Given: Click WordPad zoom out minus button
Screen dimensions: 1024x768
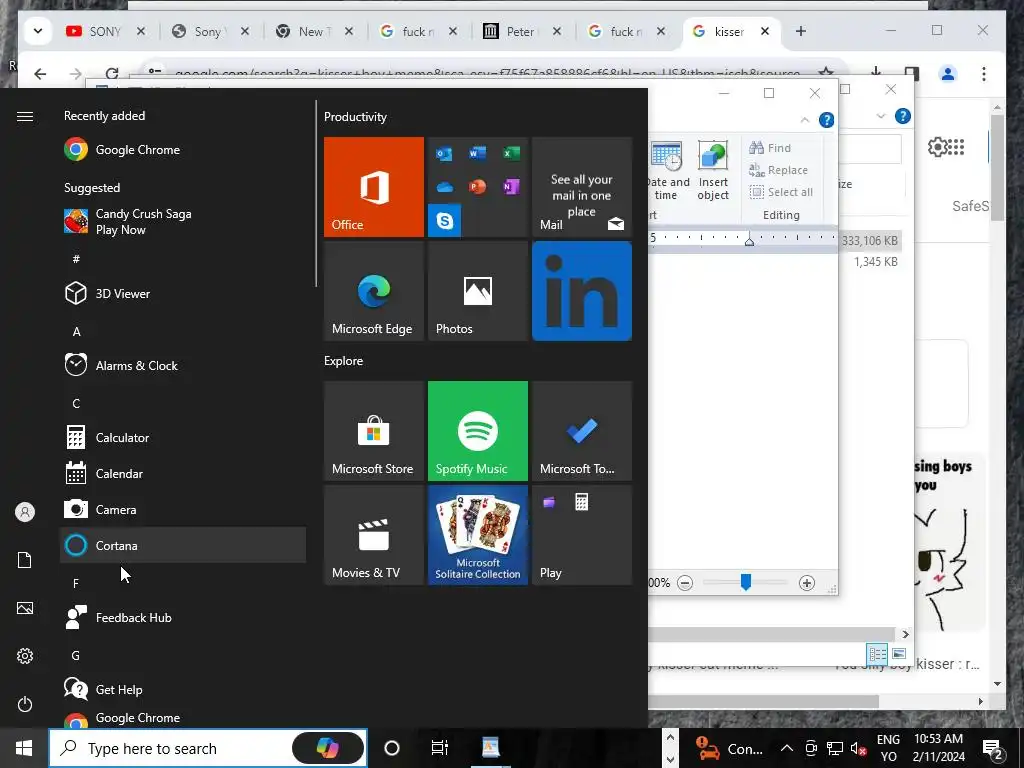Looking at the screenshot, I should [684, 583].
